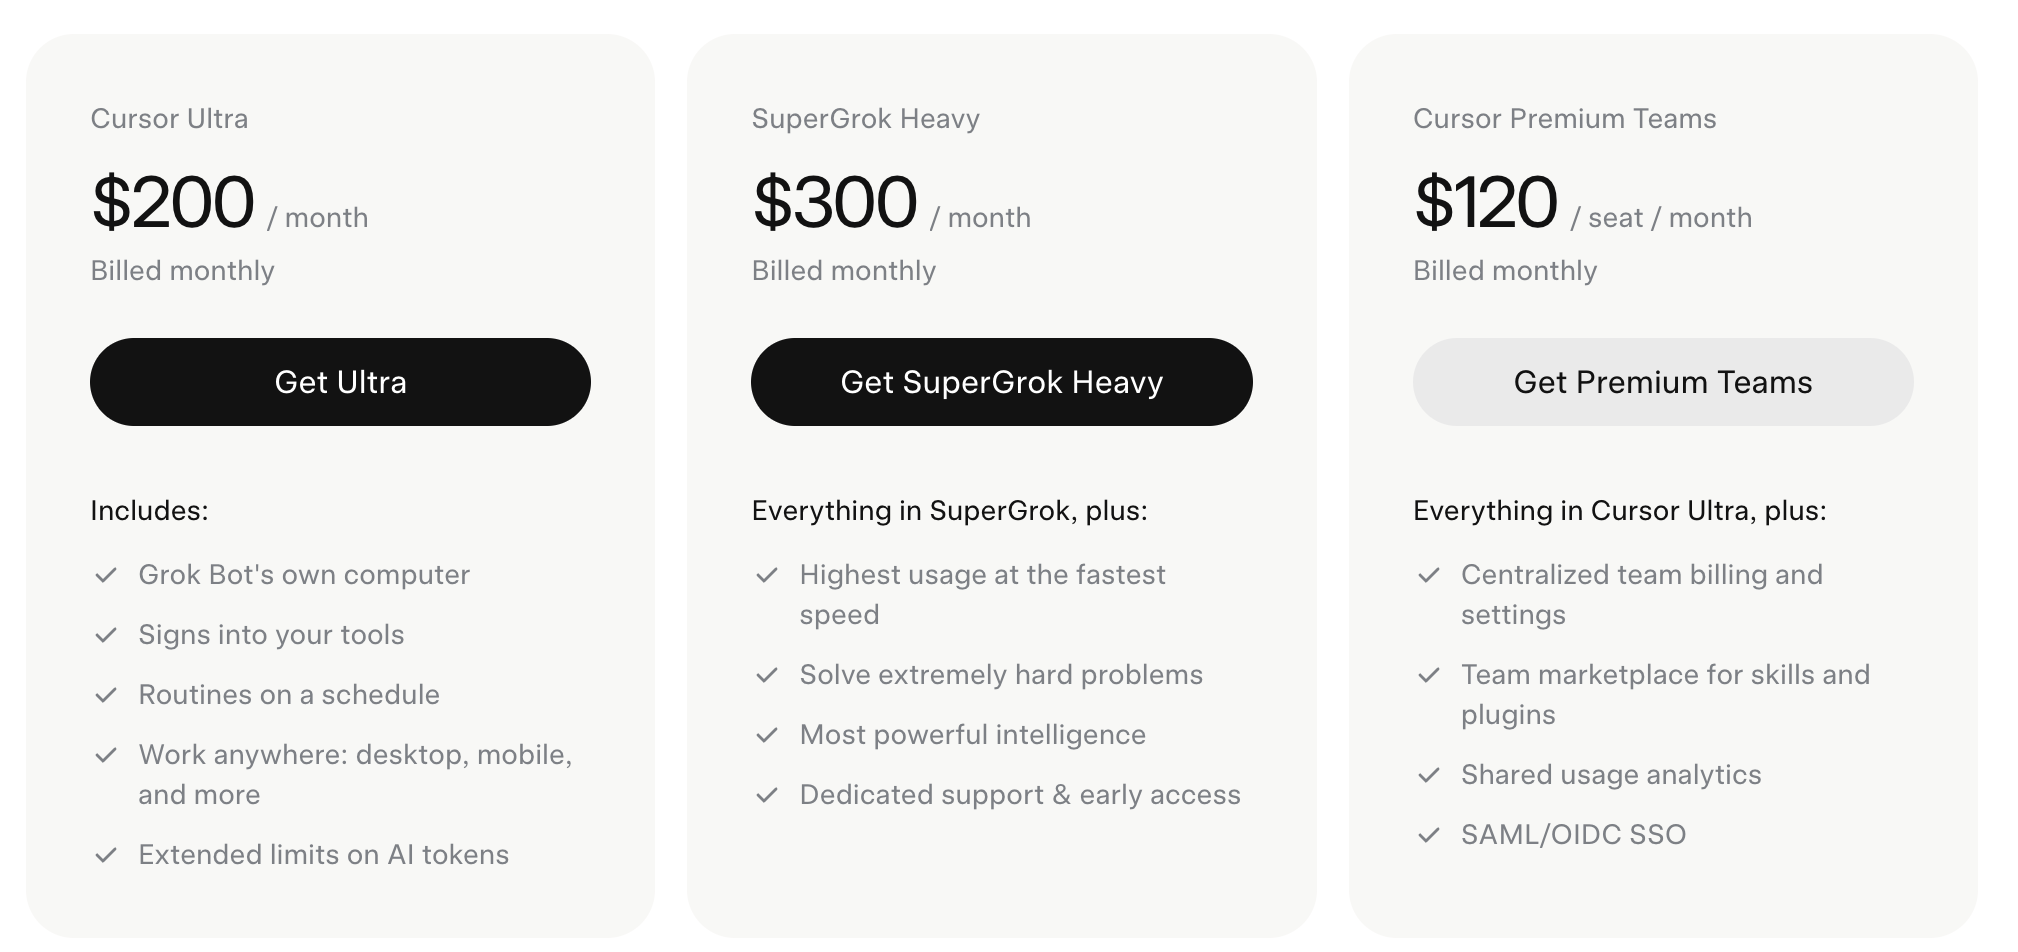Click the $300 price text

click(x=835, y=202)
